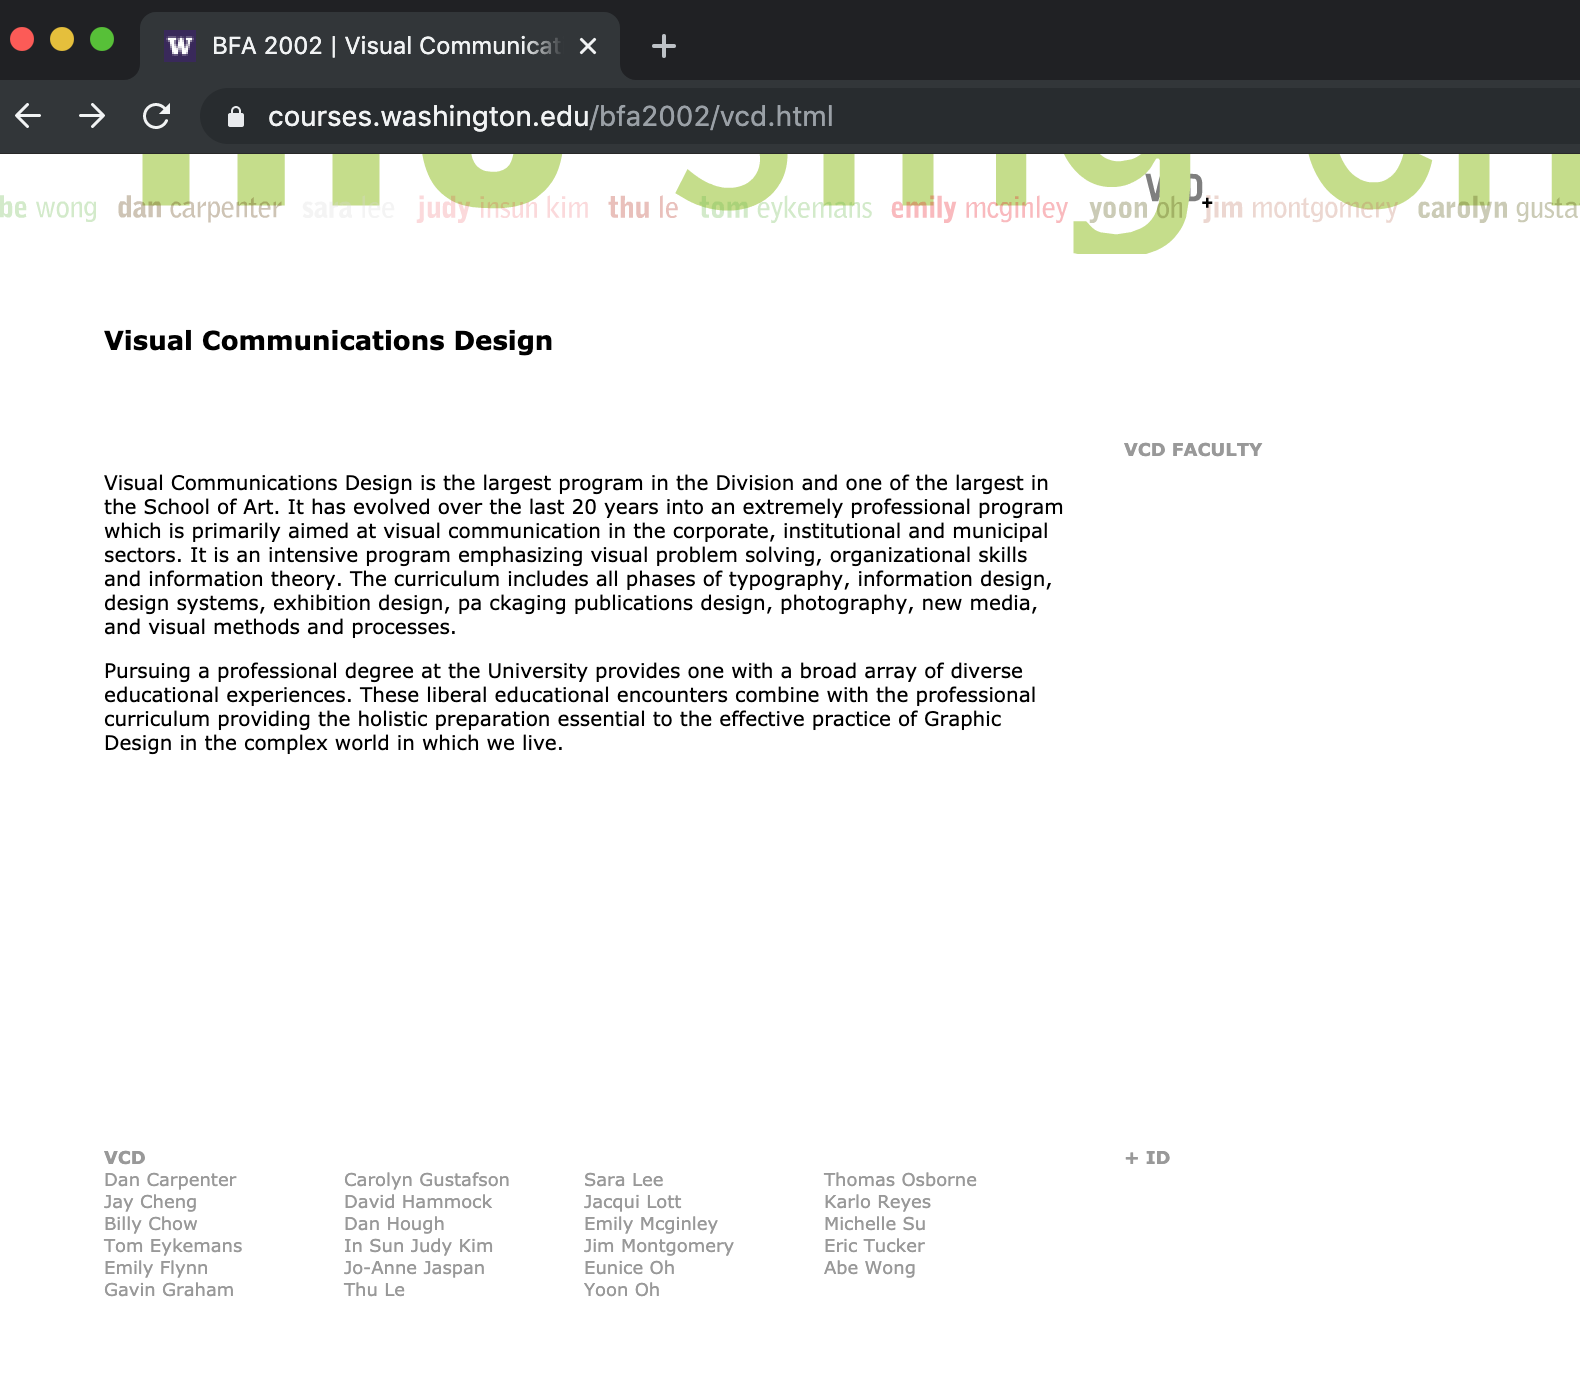Open Yoon Oh's page in list

622,1290
